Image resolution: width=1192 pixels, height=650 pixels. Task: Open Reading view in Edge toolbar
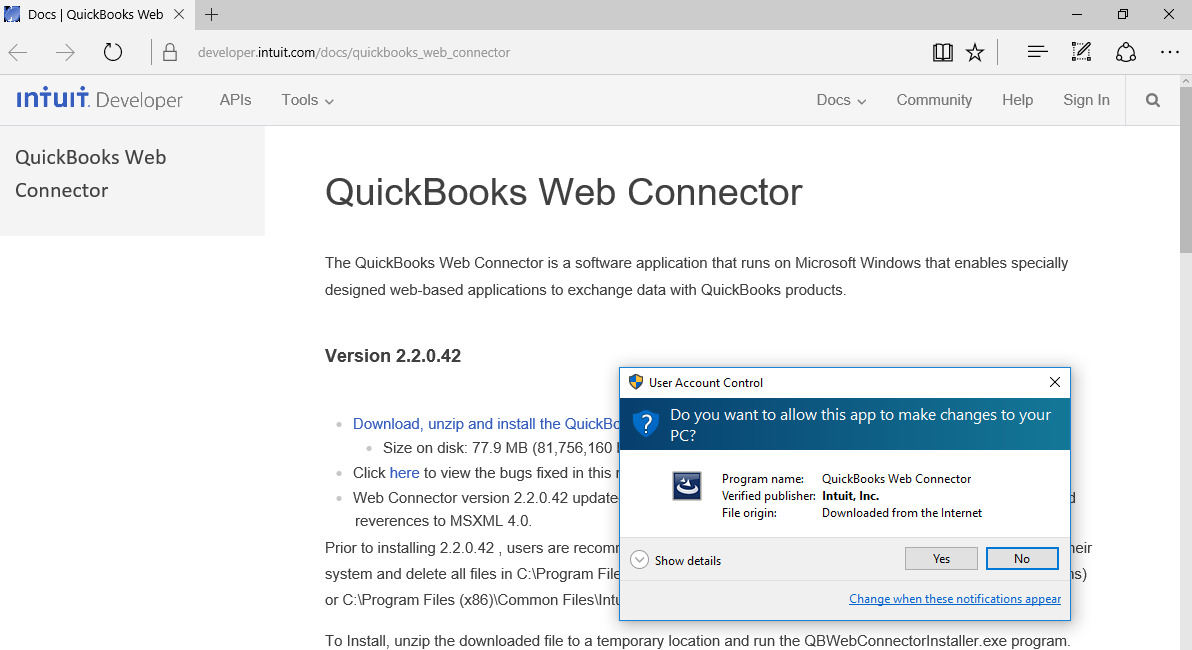coord(941,51)
